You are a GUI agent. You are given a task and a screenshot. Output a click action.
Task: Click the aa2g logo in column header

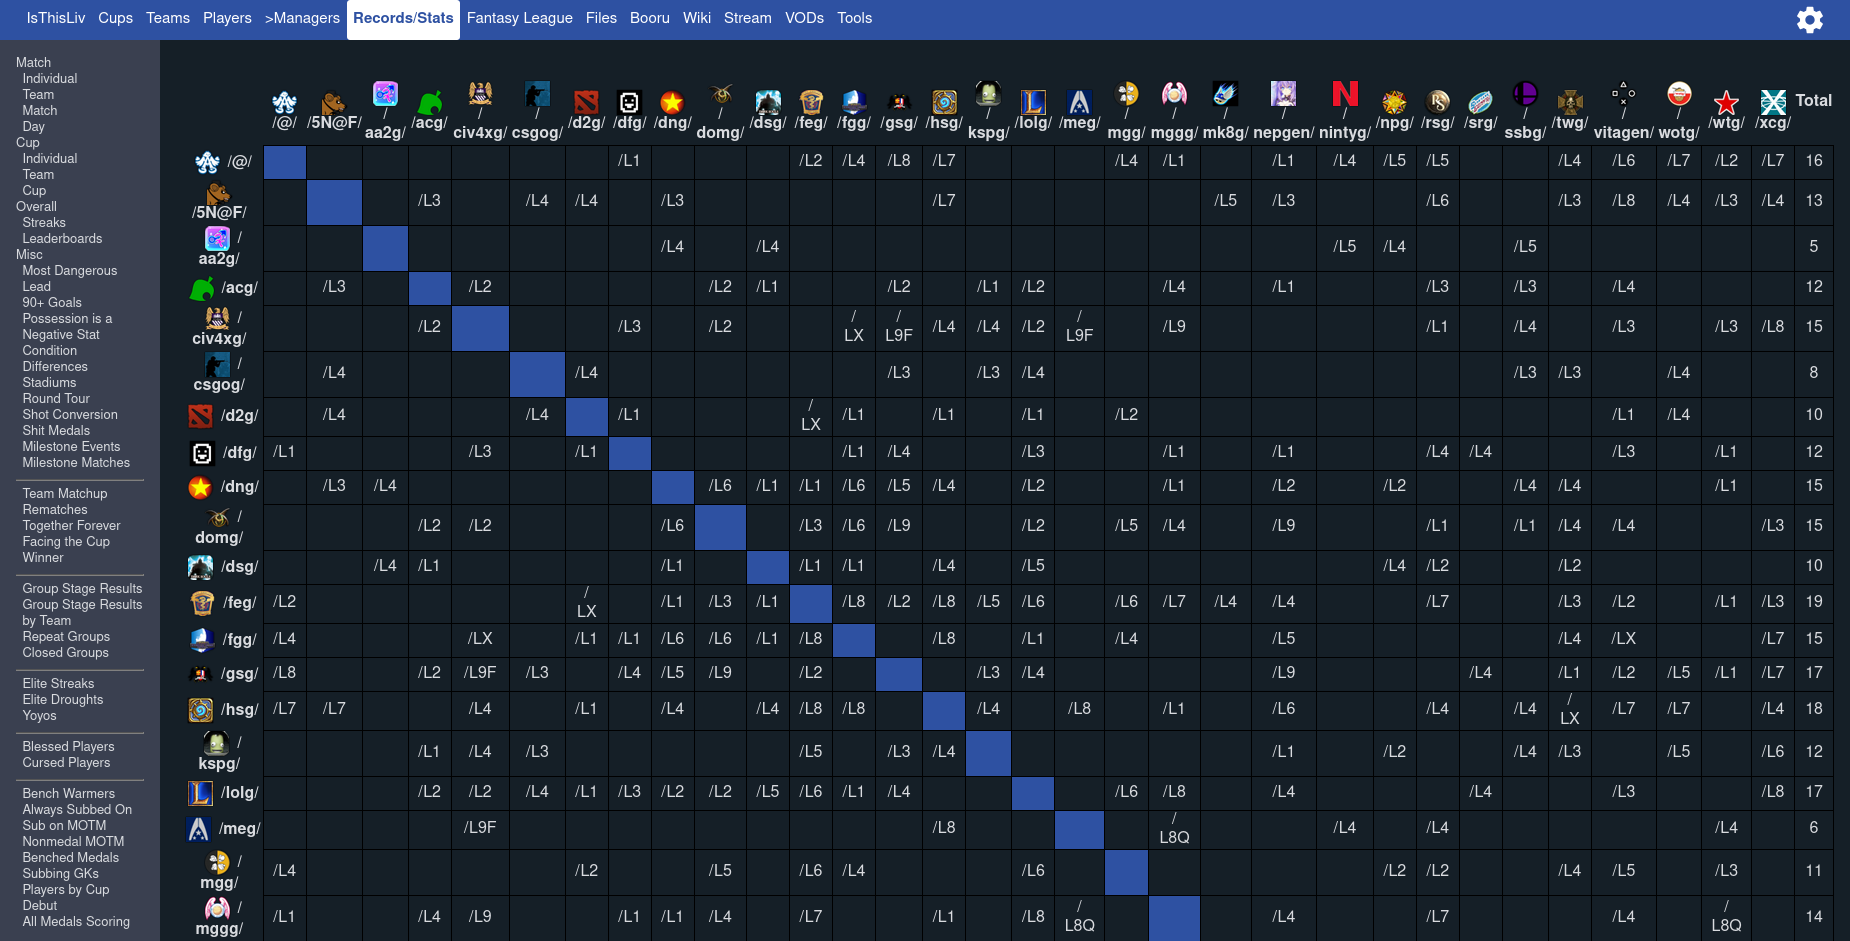click(385, 93)
